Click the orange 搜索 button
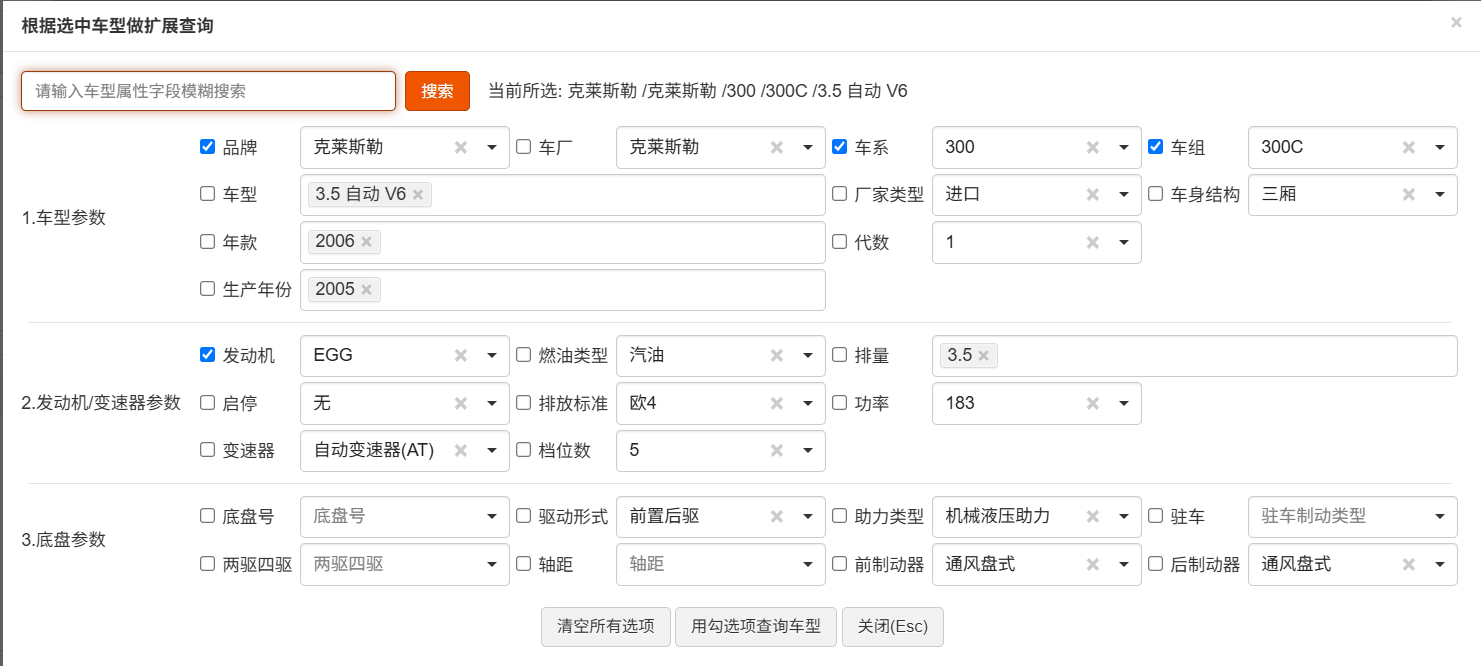 click(437, 91)
